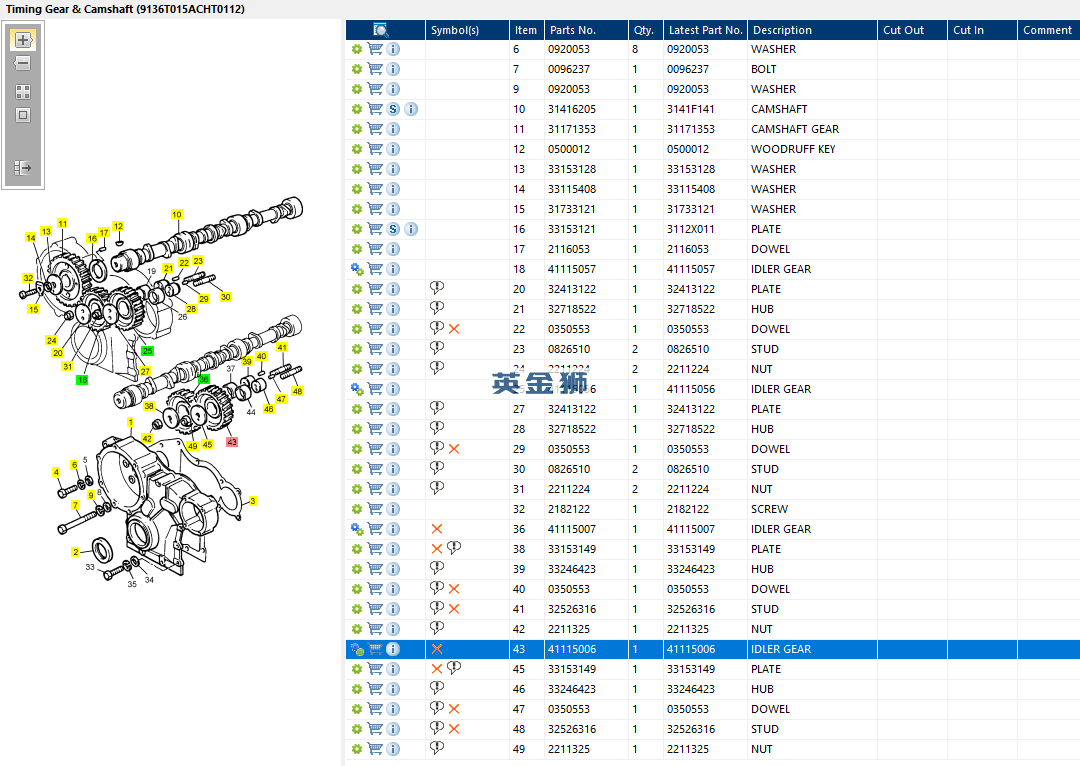Image resolution: width=1080 pixels, height=766 pixels.
Task: Open the S supersession icon for item 16 PLATE
Action: [x=393, y=229]
